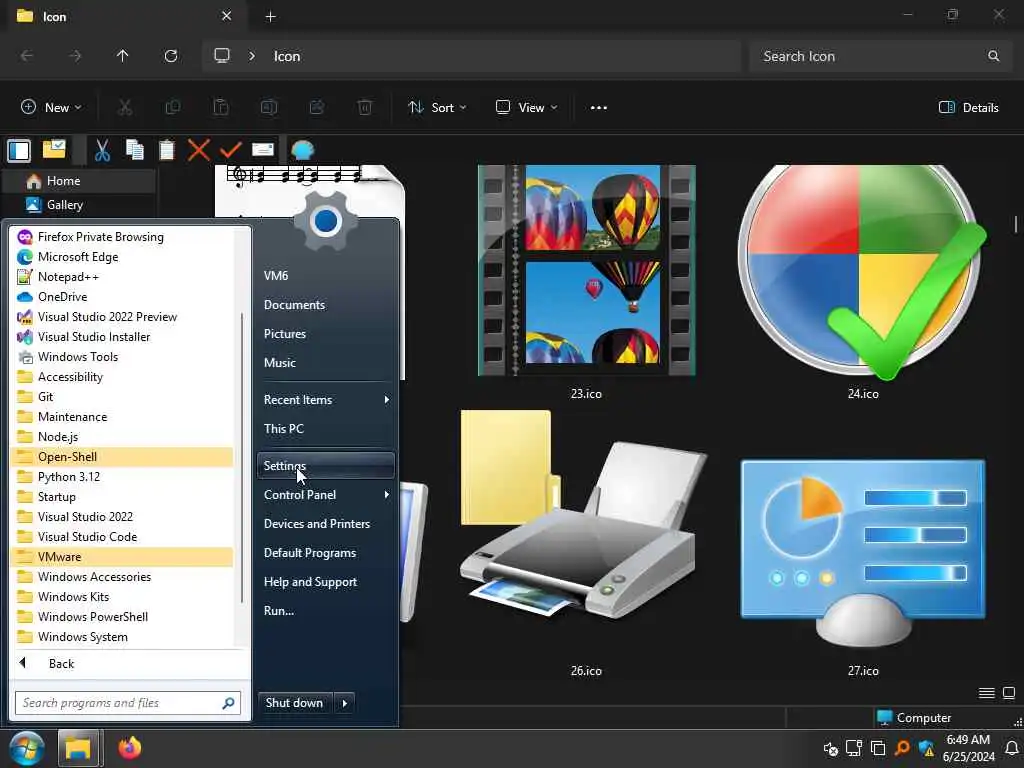The width and height of the screenshot is (1024, 768).
Task: Open the notification bell in system tray
Action: tap(1011, 748)
